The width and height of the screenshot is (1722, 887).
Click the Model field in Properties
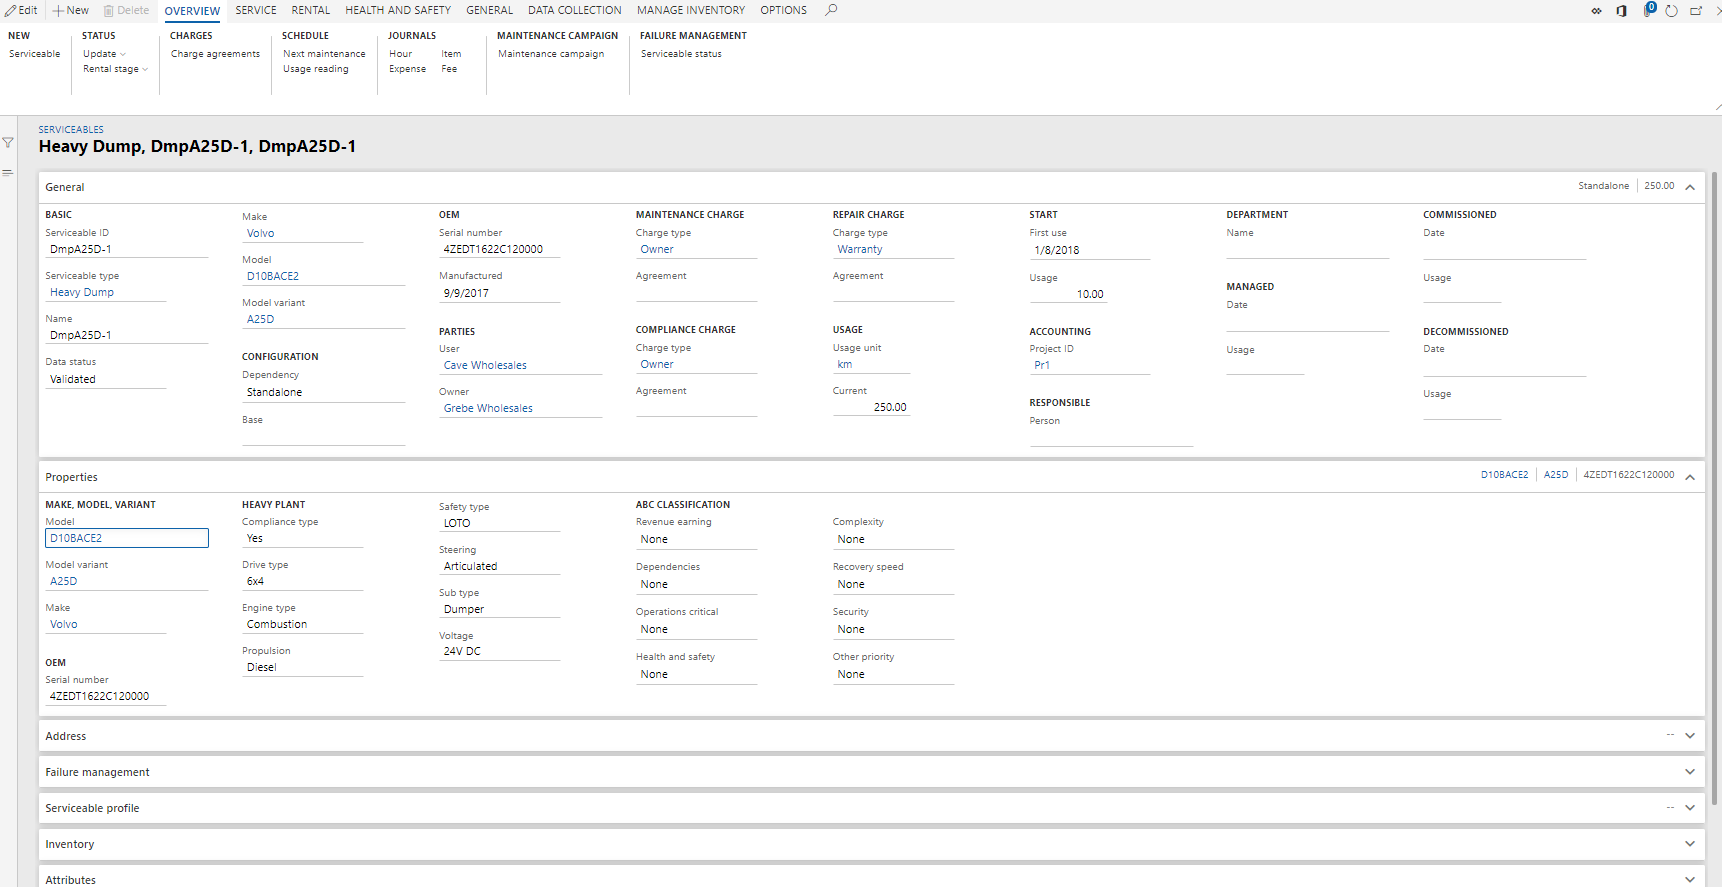pos(127,538)
